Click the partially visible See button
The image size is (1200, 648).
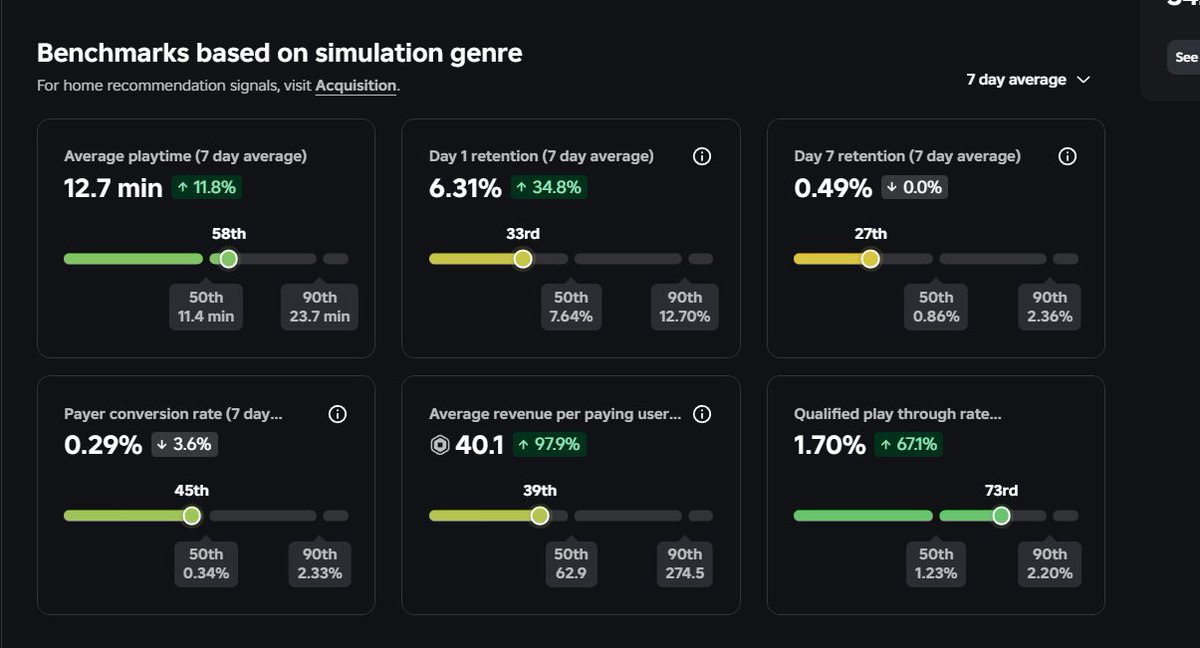[x=1185, y=57]
